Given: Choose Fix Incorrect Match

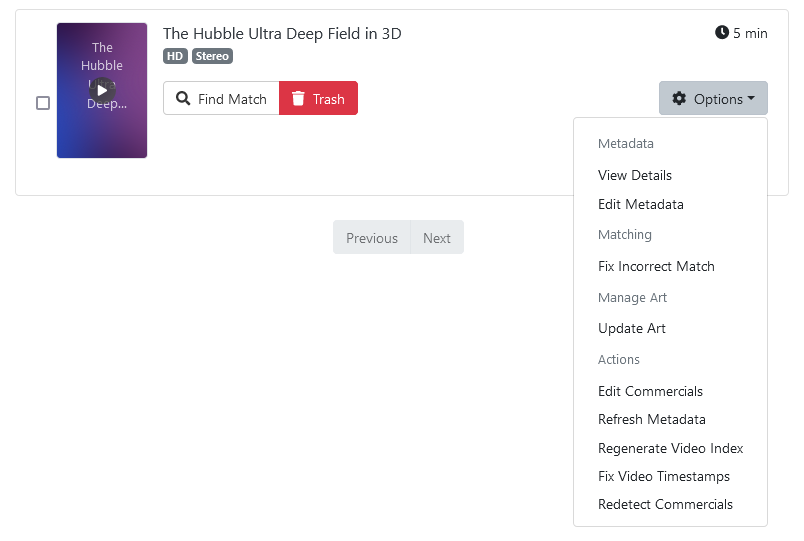Looking at the screenshot, I should pos(656,266).
